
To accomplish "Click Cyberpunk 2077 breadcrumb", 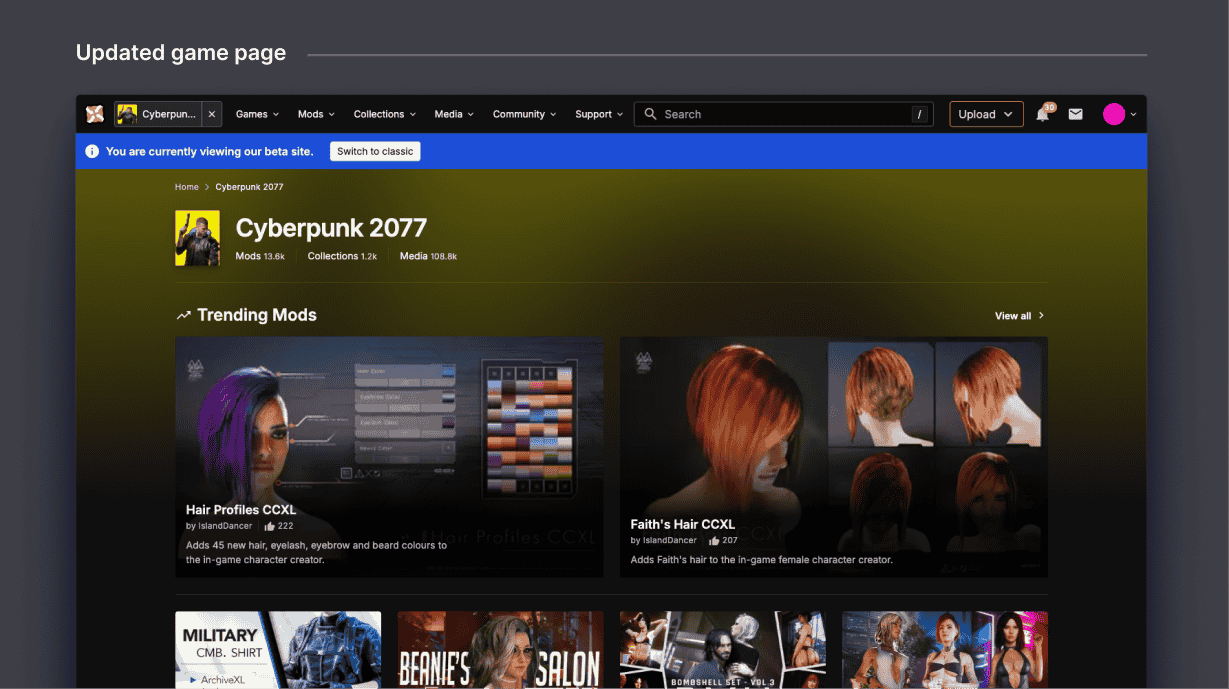I will click(249, 187).
